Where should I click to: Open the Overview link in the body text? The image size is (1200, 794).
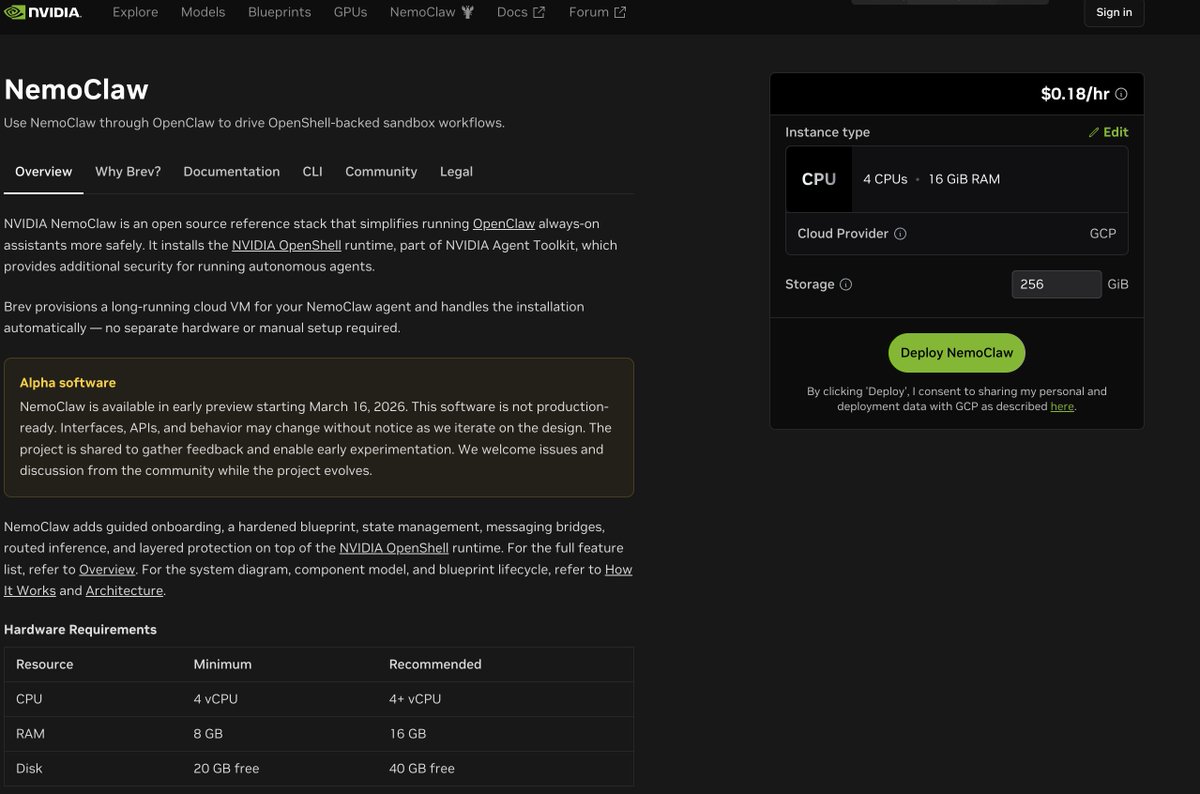(x=107, y=570)
